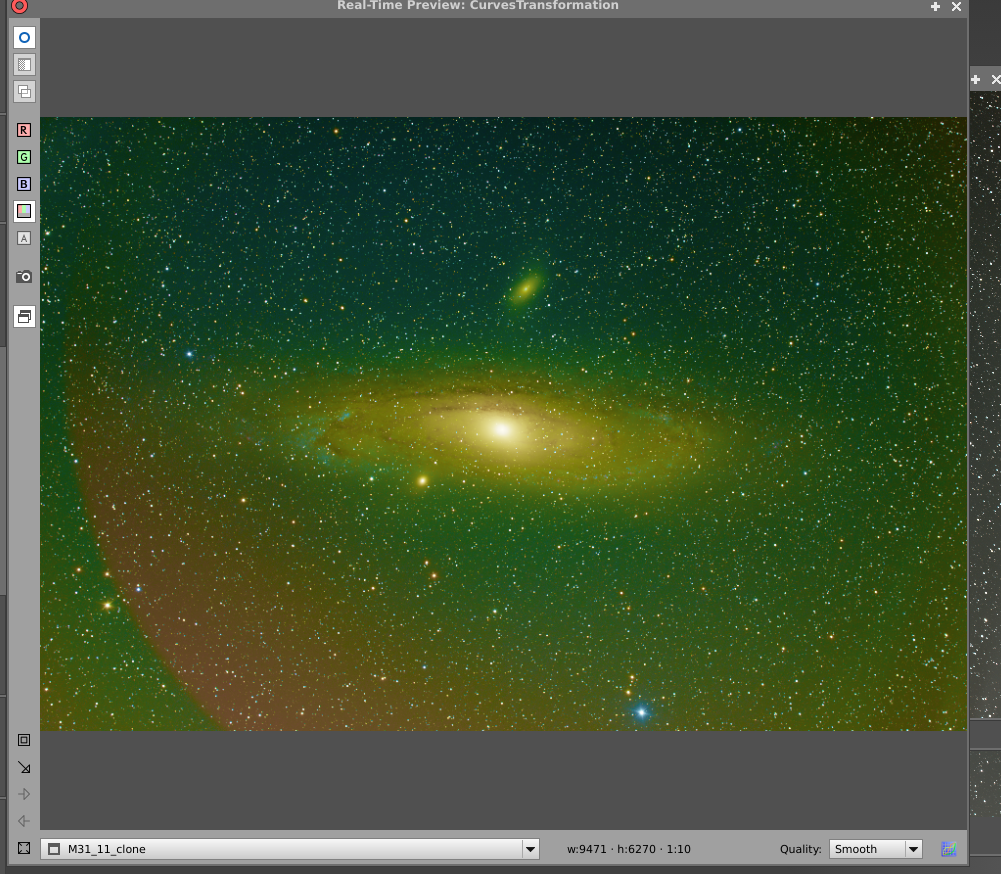1001x874 pixels.
Task: Click the bright blue star near bottom
Action: coord(641,712)
